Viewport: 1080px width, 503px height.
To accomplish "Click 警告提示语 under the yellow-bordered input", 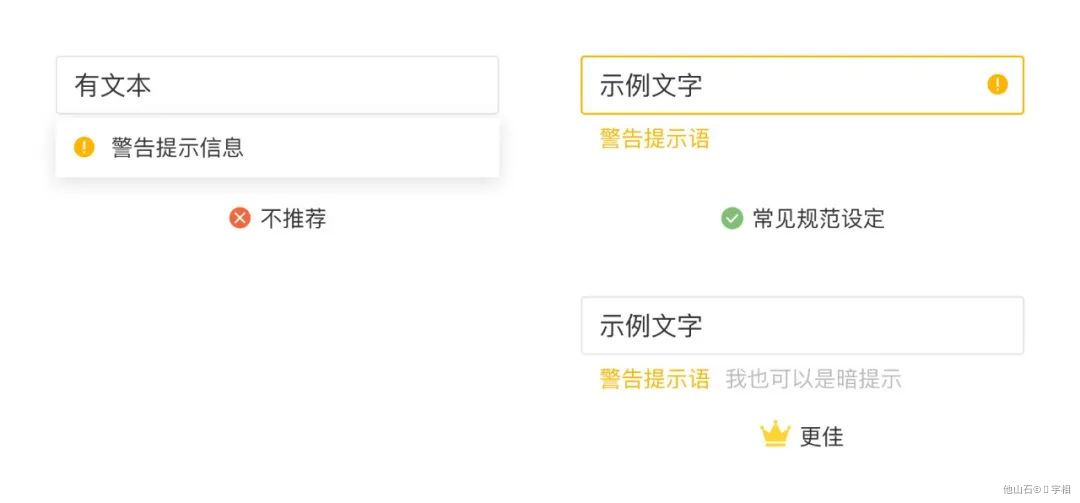I will [x=654, y=139].
